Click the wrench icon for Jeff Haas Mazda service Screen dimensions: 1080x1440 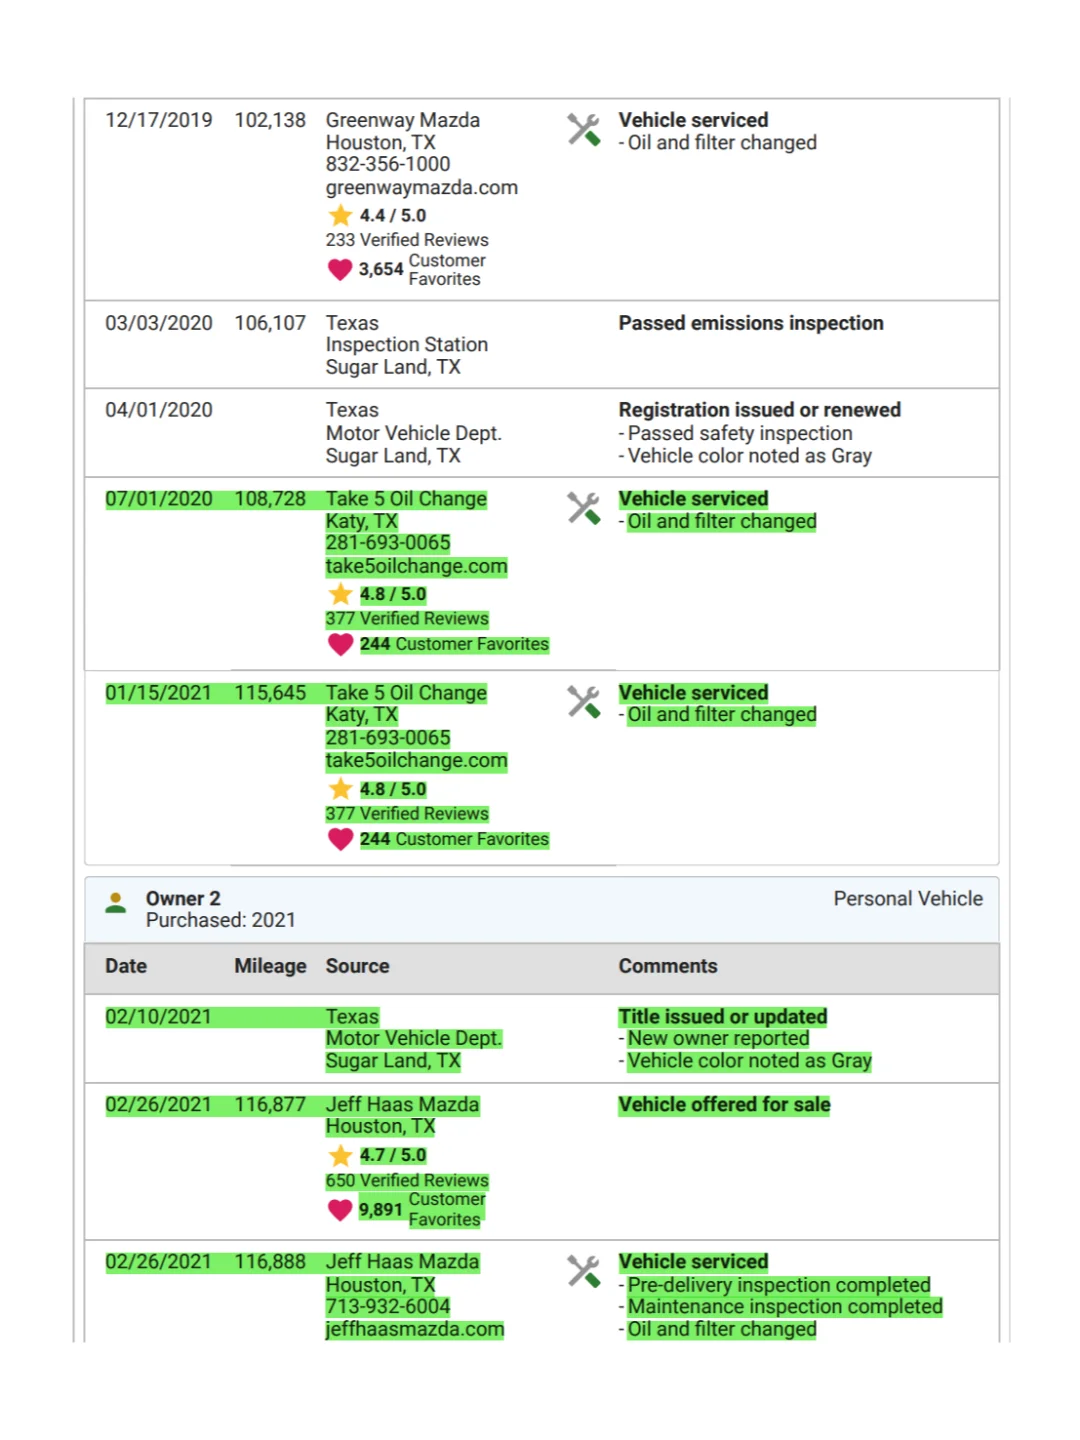point(584,1271)
